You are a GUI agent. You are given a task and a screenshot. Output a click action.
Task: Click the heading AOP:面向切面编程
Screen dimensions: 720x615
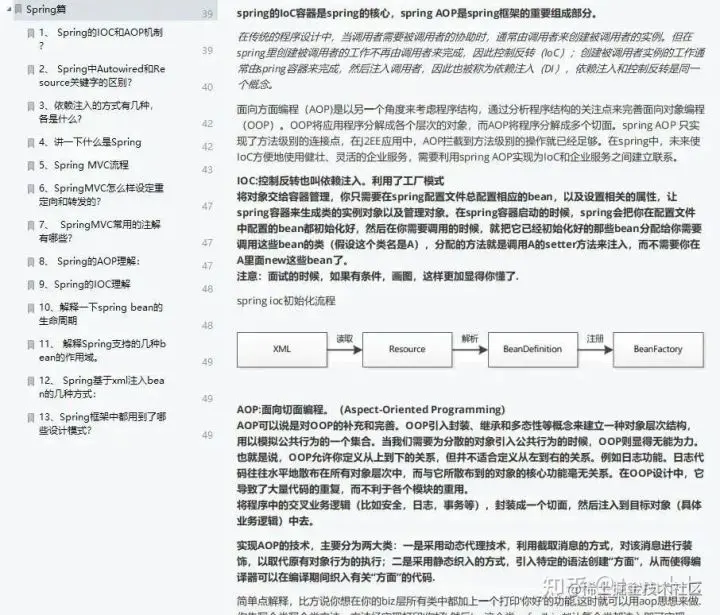tap(371, 409)
